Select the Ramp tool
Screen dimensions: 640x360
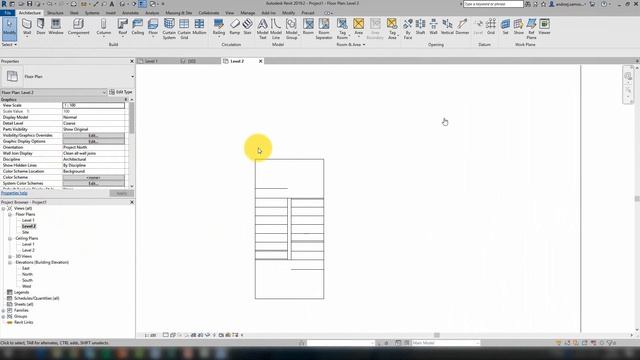pos(235,27)
